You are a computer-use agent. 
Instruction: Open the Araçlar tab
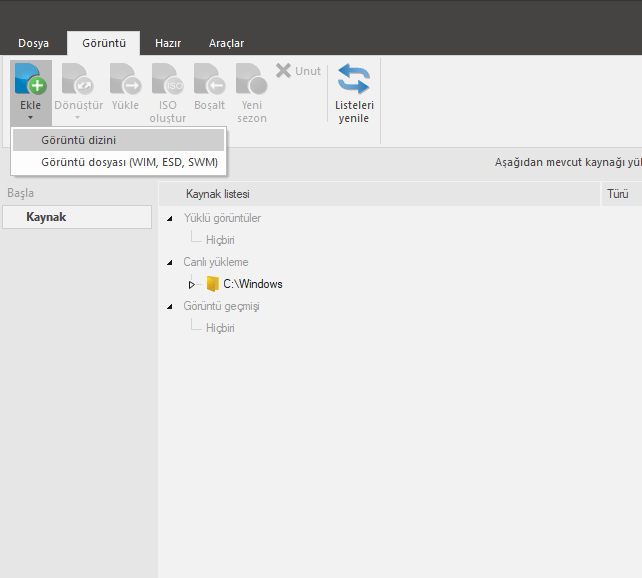pos(226,43)
